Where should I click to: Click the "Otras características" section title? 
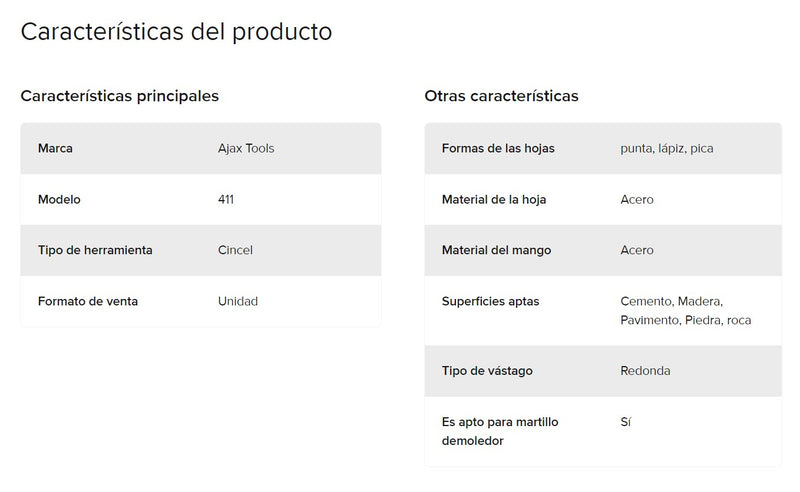tap(501, 96)
